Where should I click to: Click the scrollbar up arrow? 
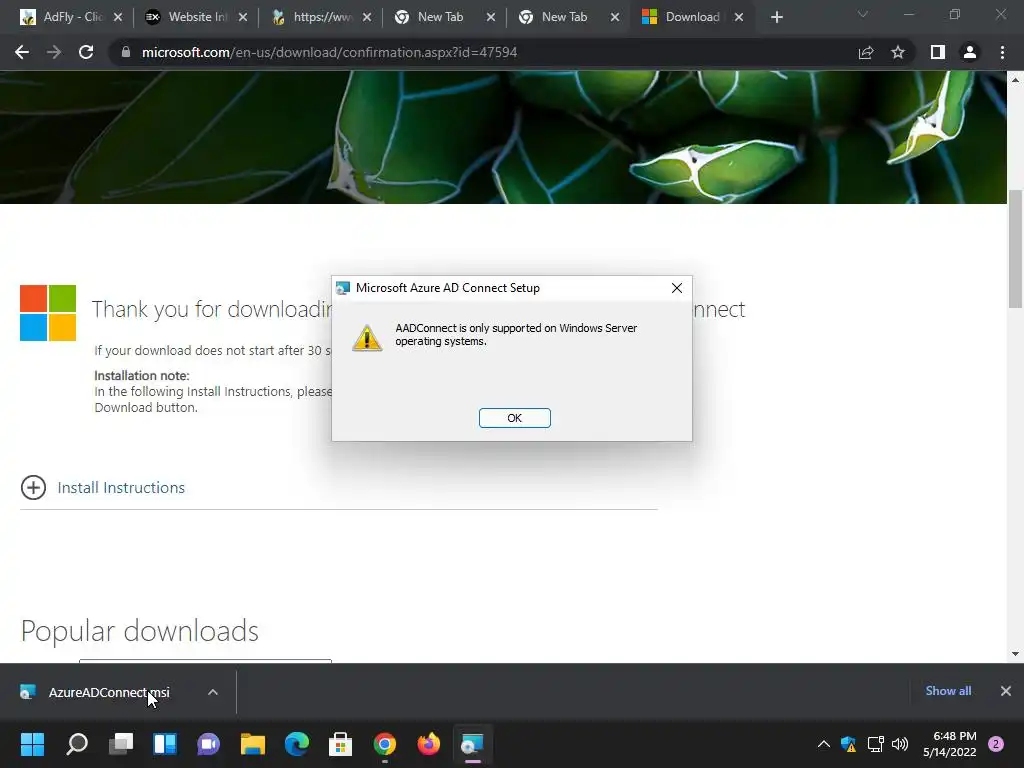pos(1016,80)
